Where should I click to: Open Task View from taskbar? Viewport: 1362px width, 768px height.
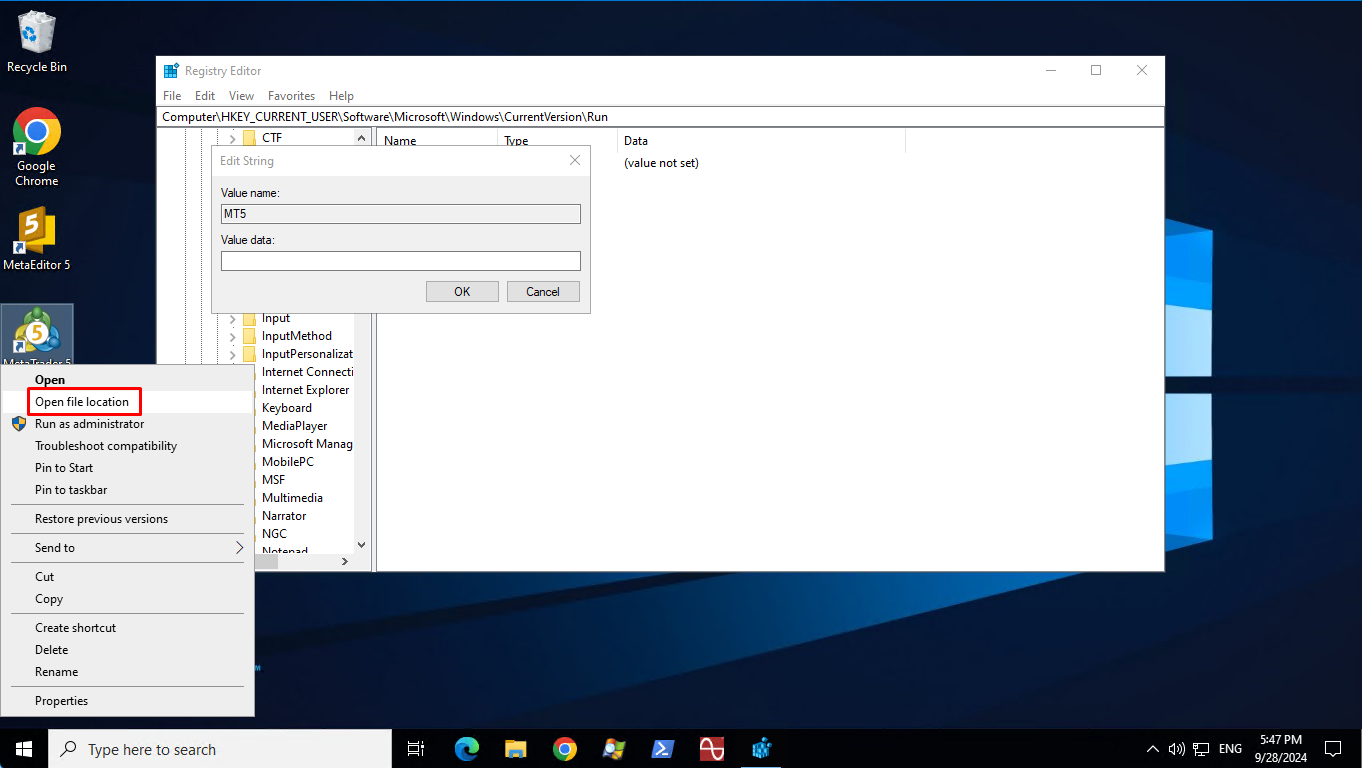tap(416, 749)
